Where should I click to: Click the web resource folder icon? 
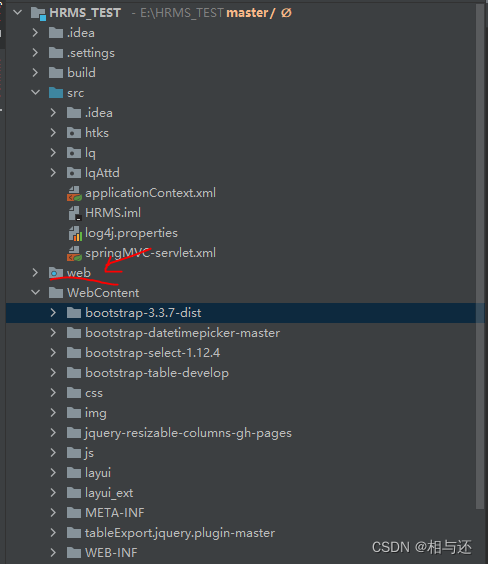point(56,273)
